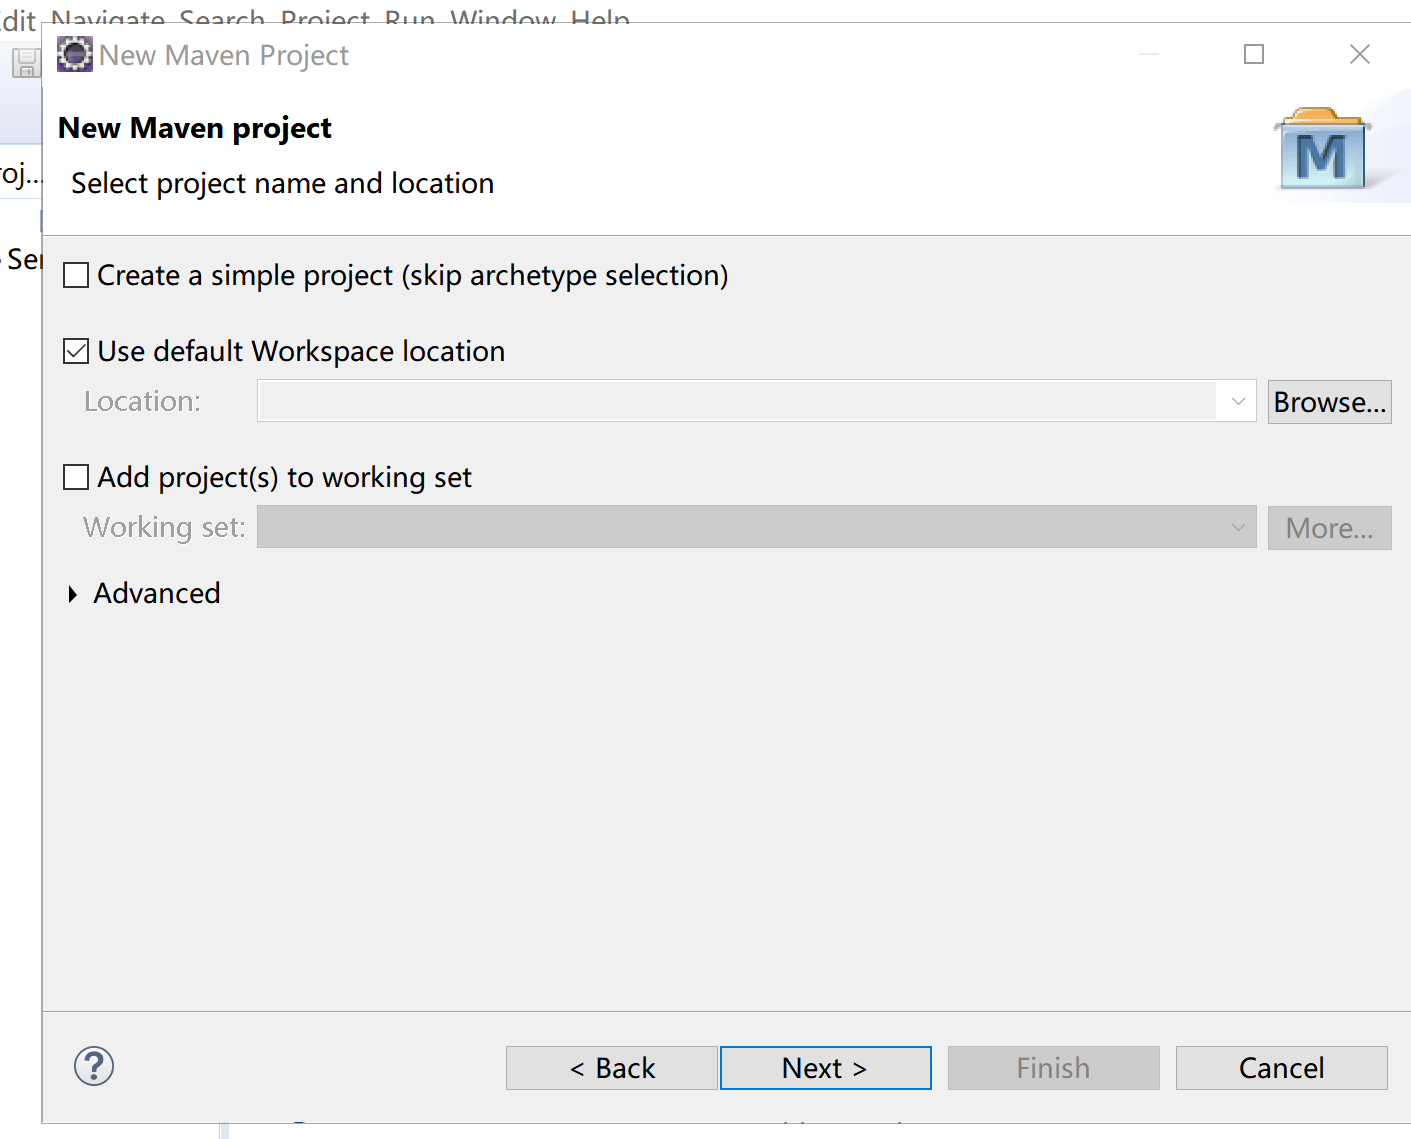The image size is (1411, 1139).
Task: Click the save icon in Eclipse toolbar
Action: [25, 63]
